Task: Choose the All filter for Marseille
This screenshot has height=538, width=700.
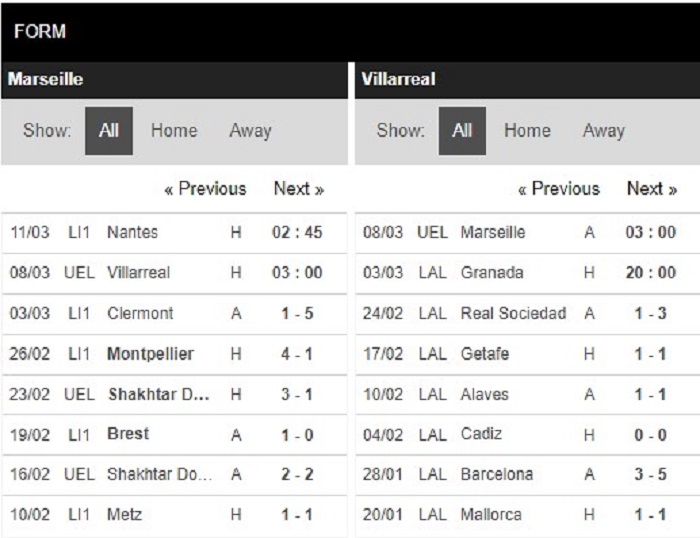Action: tap(109, 131)
